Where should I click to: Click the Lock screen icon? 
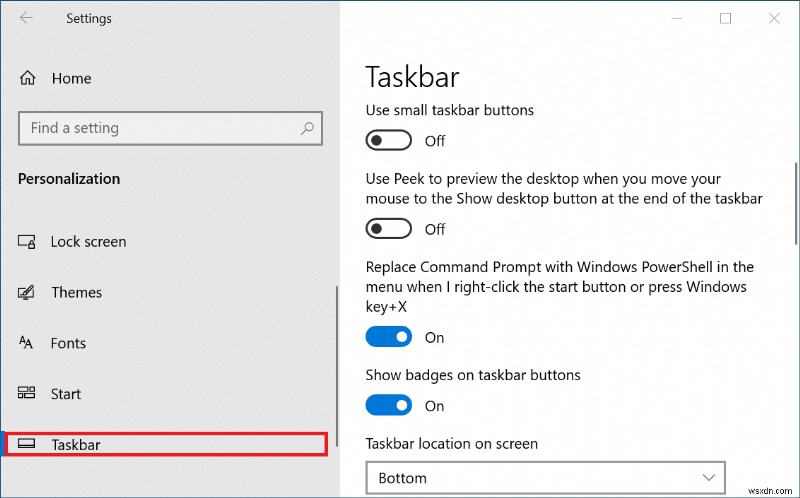click(27, 242)
